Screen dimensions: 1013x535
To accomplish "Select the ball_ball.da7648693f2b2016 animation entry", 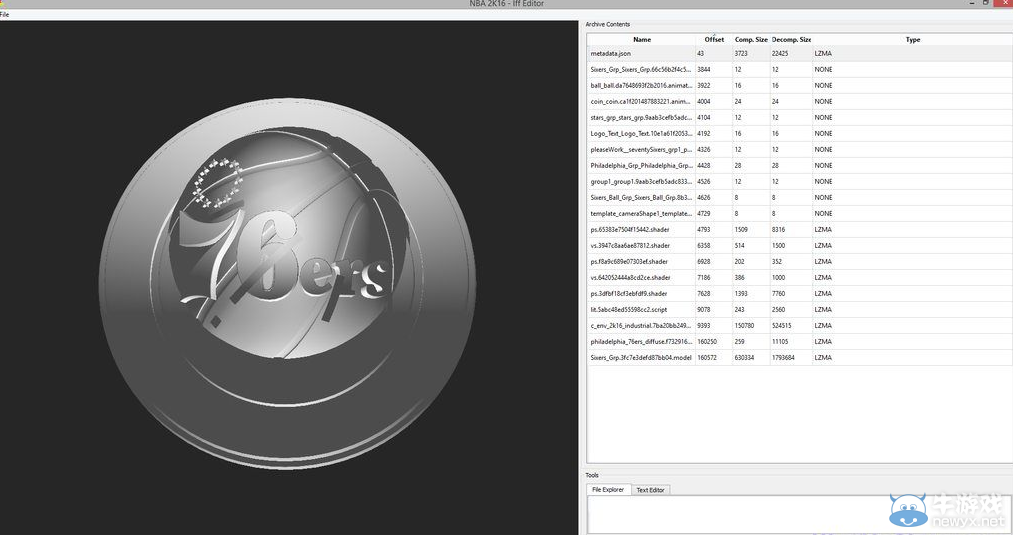I will tap(642, 86).
